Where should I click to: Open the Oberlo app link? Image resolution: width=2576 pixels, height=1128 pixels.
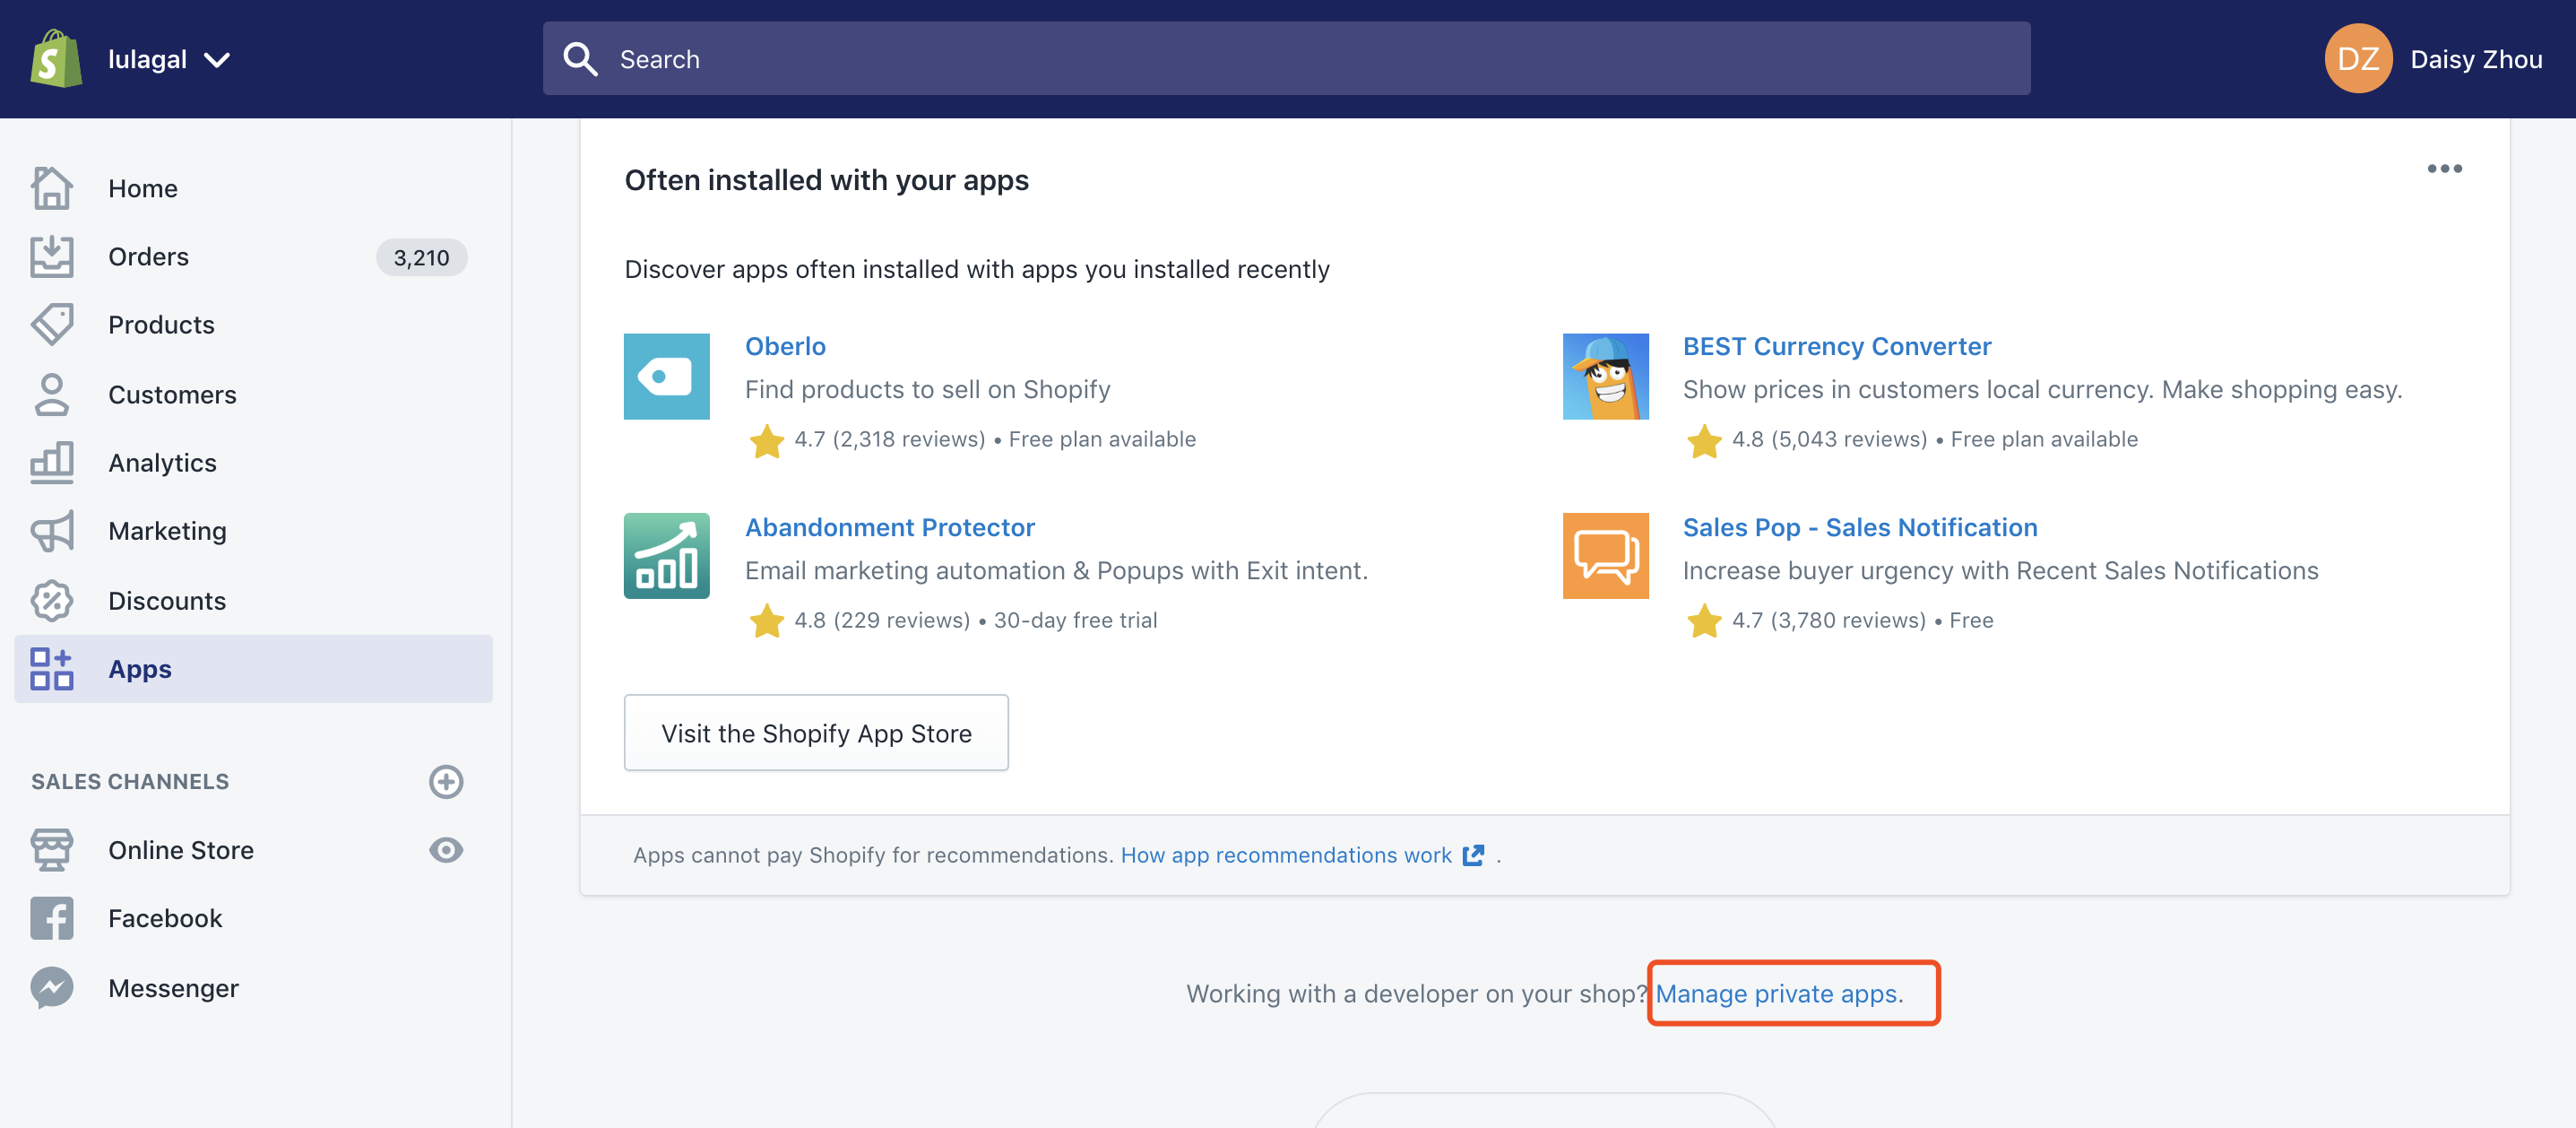pyautogui.click(x=785, y=346)
